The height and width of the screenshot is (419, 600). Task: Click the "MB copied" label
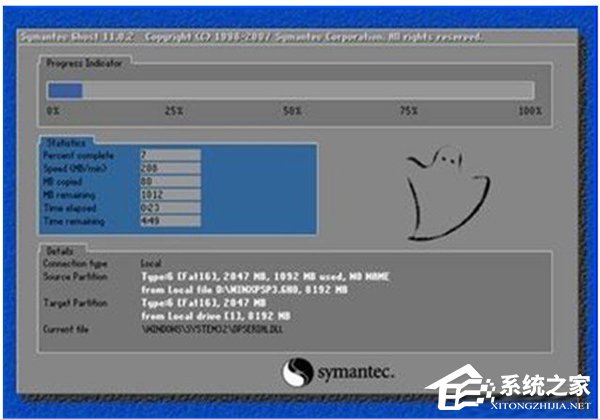click(63, 182)
